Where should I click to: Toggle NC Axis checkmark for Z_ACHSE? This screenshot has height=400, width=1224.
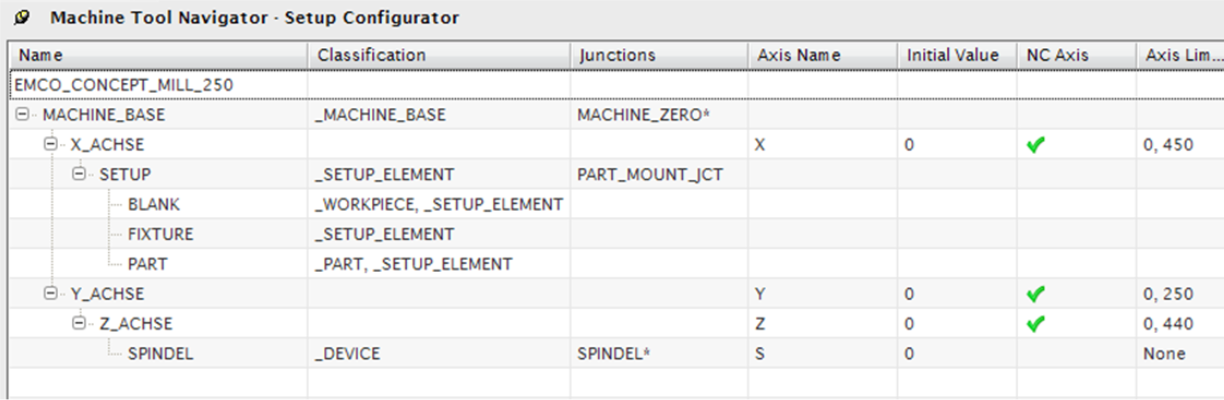1036,324
